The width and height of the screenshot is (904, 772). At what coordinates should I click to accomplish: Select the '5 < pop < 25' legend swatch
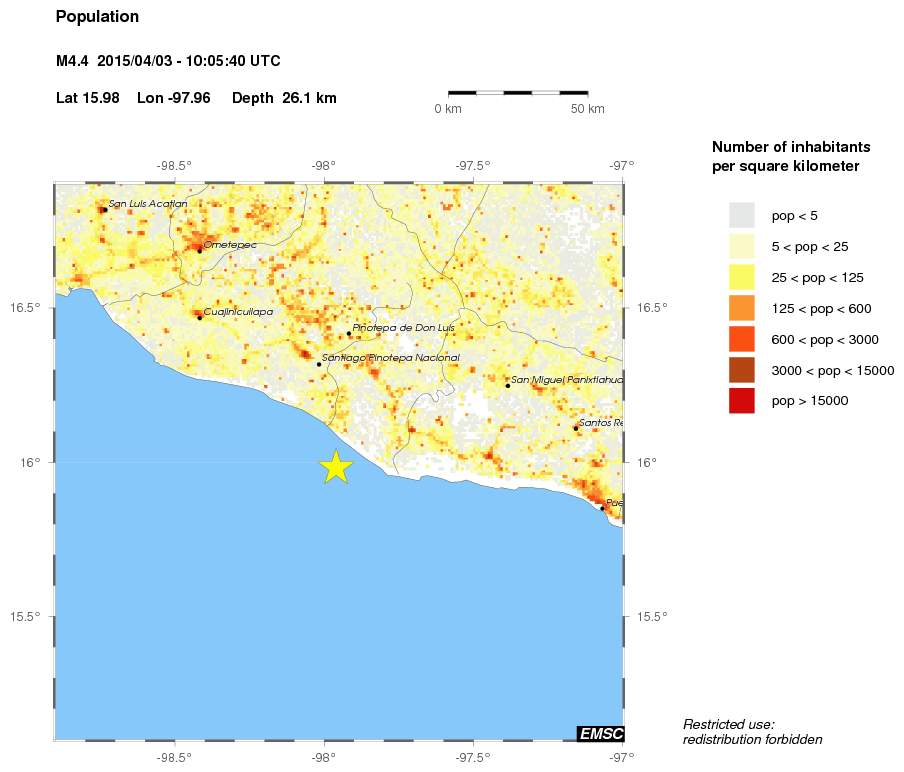point(741,246)
